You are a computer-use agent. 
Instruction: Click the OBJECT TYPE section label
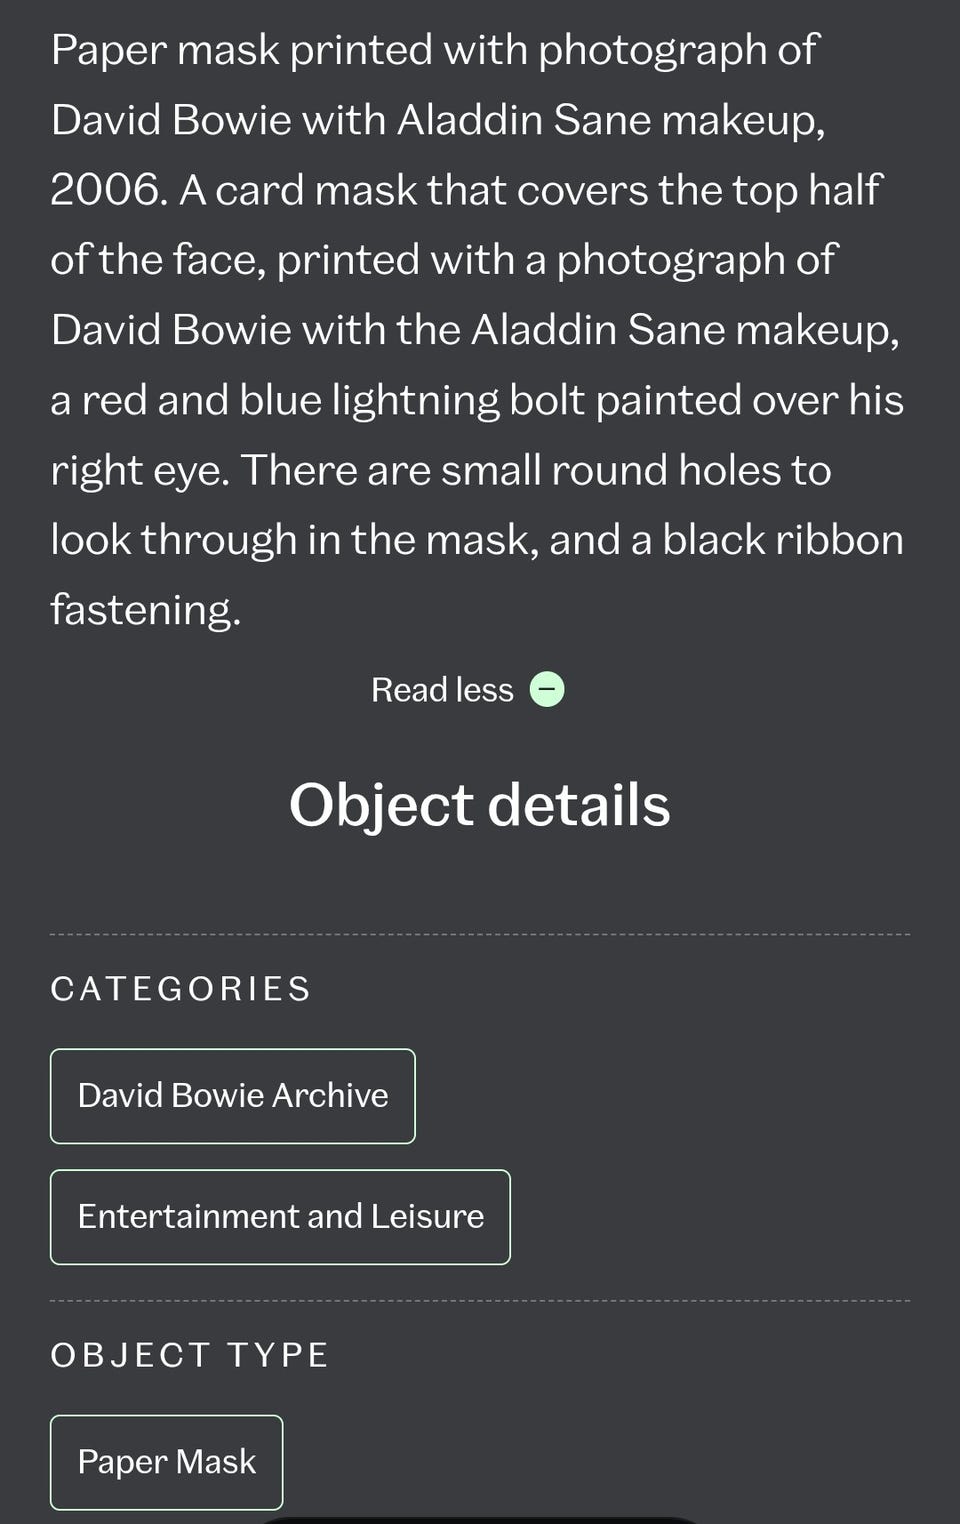(190, 1355)
